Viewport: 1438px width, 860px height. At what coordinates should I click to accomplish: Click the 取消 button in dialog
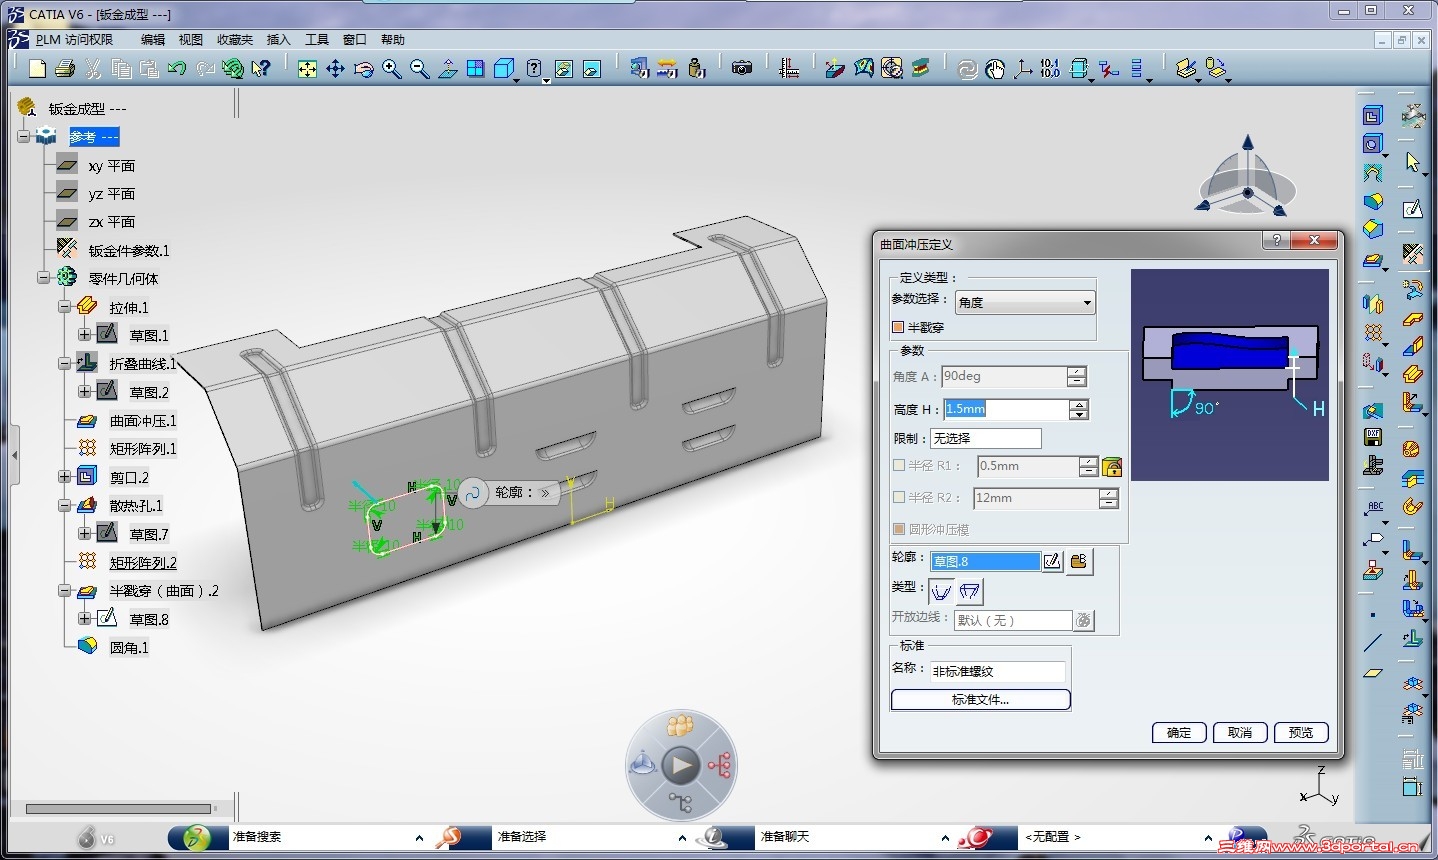tap(1240, 732)
